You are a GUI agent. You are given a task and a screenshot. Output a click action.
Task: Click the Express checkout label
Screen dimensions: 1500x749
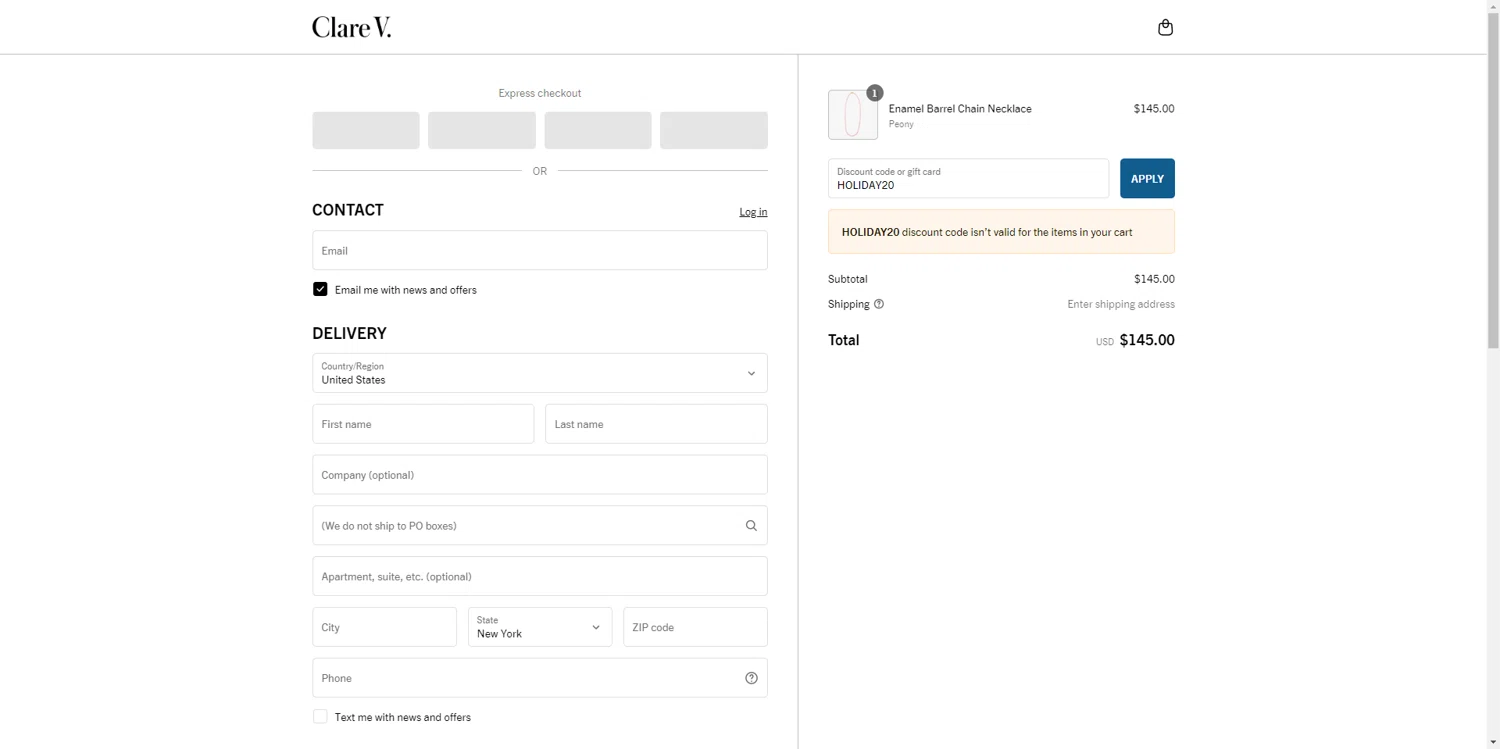click(x=540, y=93)
